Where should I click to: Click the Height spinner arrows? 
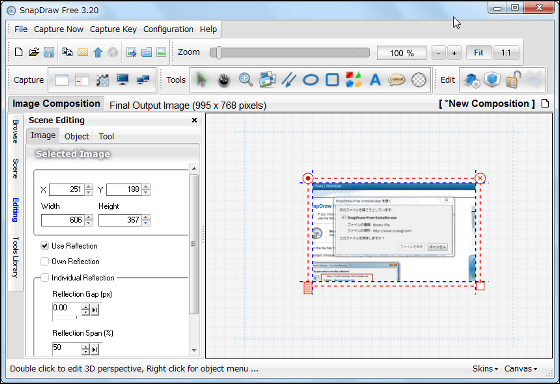coord(146,220)
